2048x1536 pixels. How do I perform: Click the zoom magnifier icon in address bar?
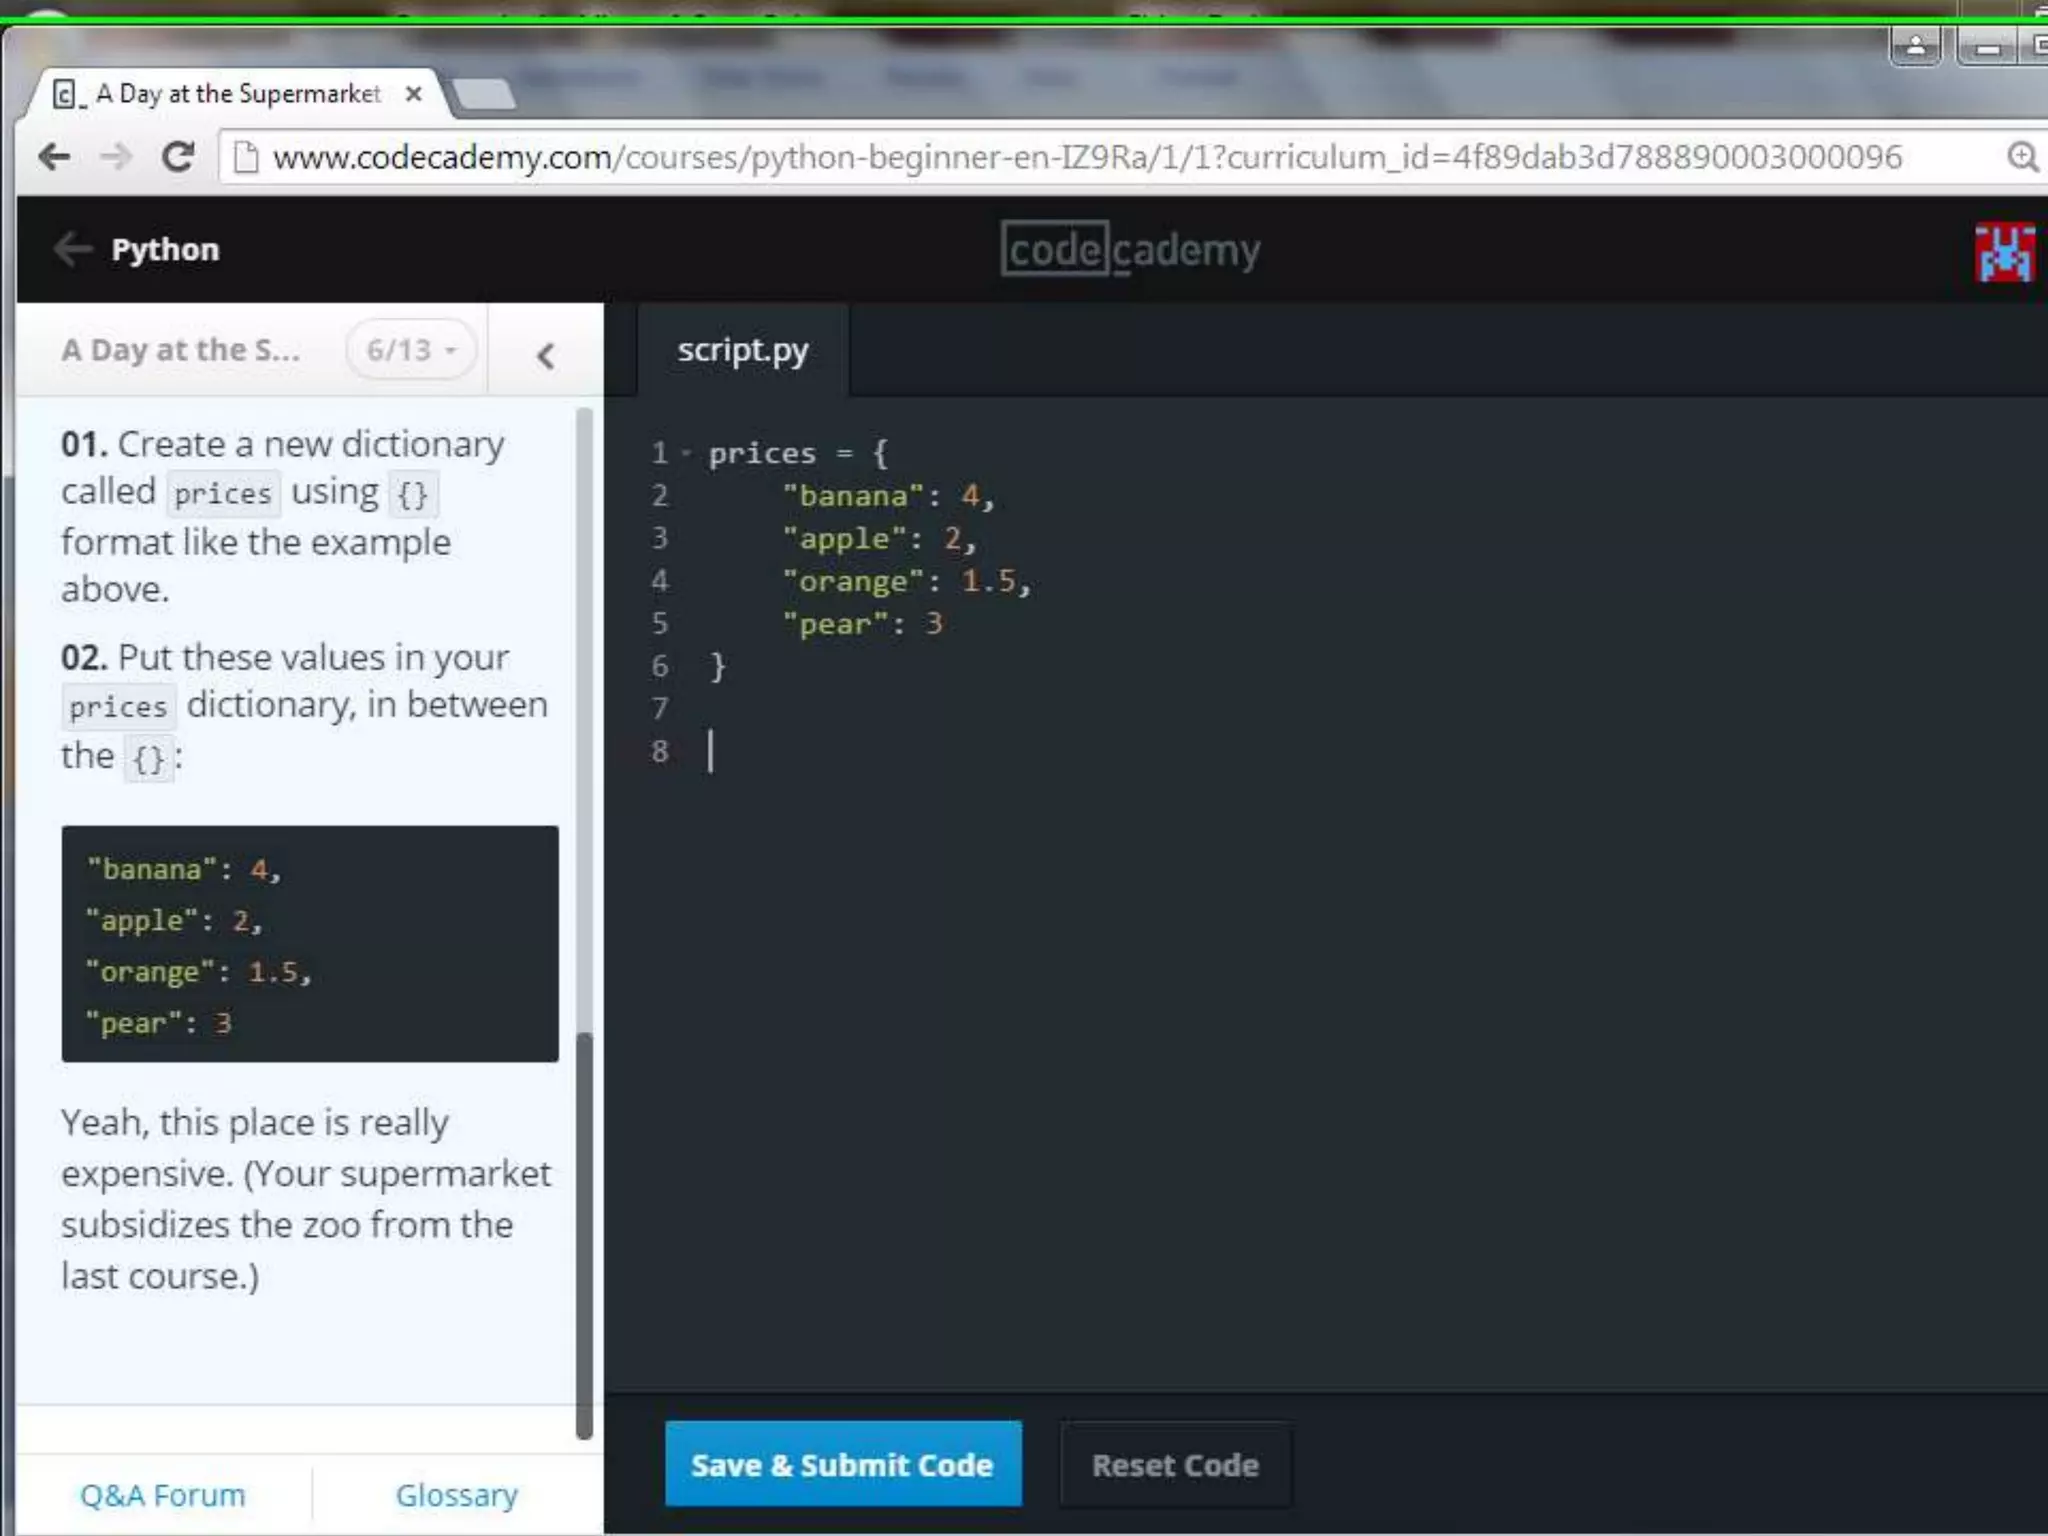(x=2022, y=157)
